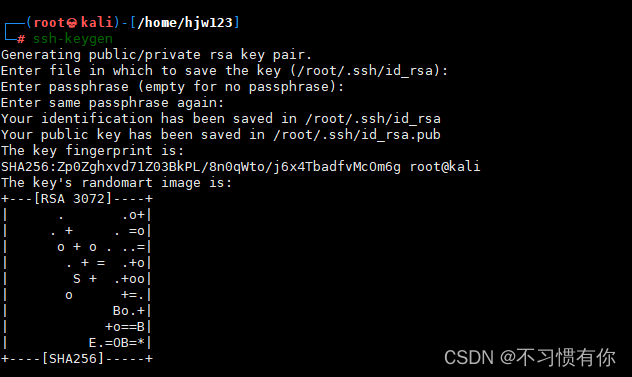The height and width of the screenshot is (377, 632).
Task: Click the 'Enter passphrase (empty for no passphrase):' line
Action: point(172,87)
